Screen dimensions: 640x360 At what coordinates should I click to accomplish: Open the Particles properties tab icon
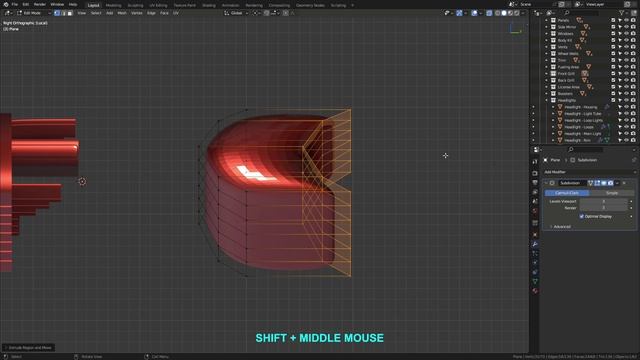[x=535, y=253]
